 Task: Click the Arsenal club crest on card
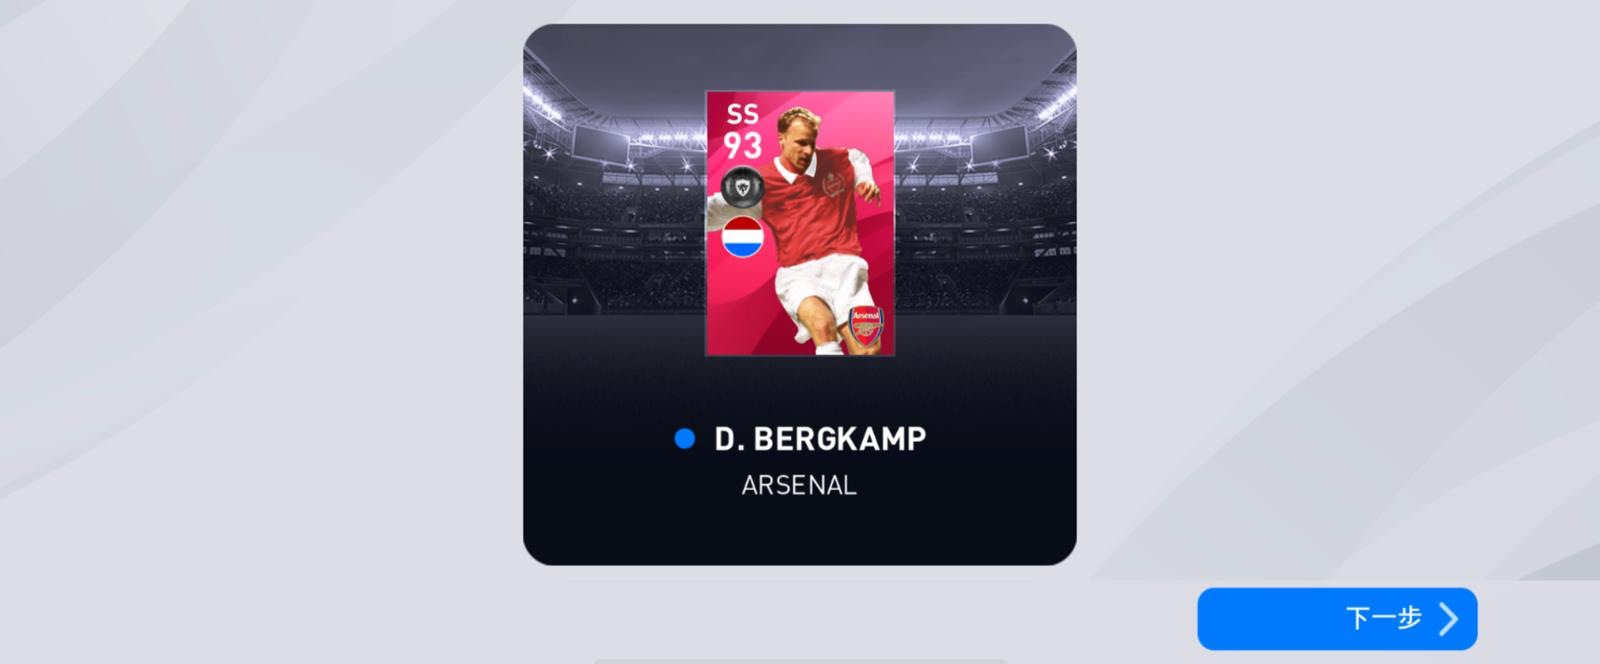click(x=866, y=327)
